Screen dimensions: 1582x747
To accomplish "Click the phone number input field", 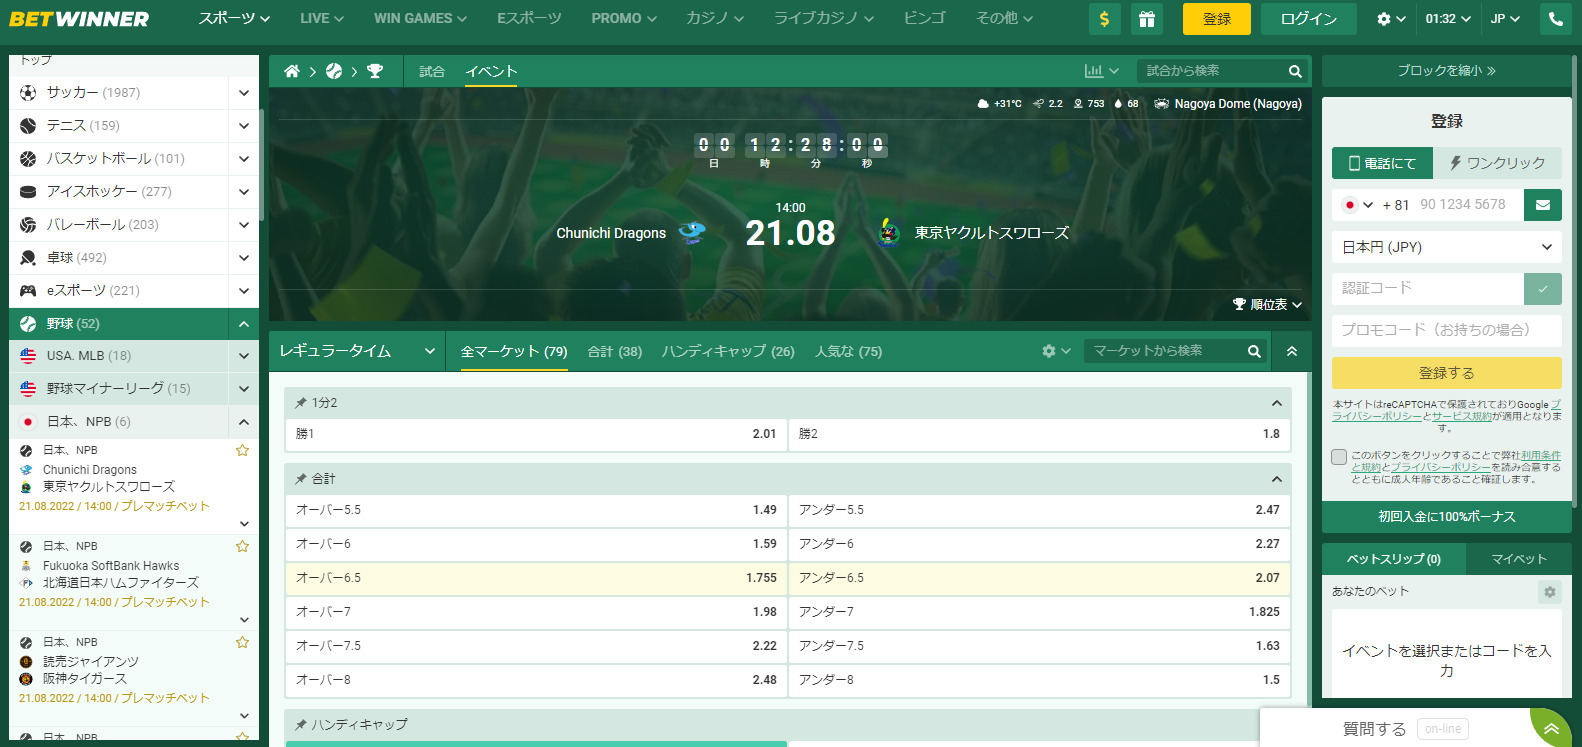I will (1469, 205).
